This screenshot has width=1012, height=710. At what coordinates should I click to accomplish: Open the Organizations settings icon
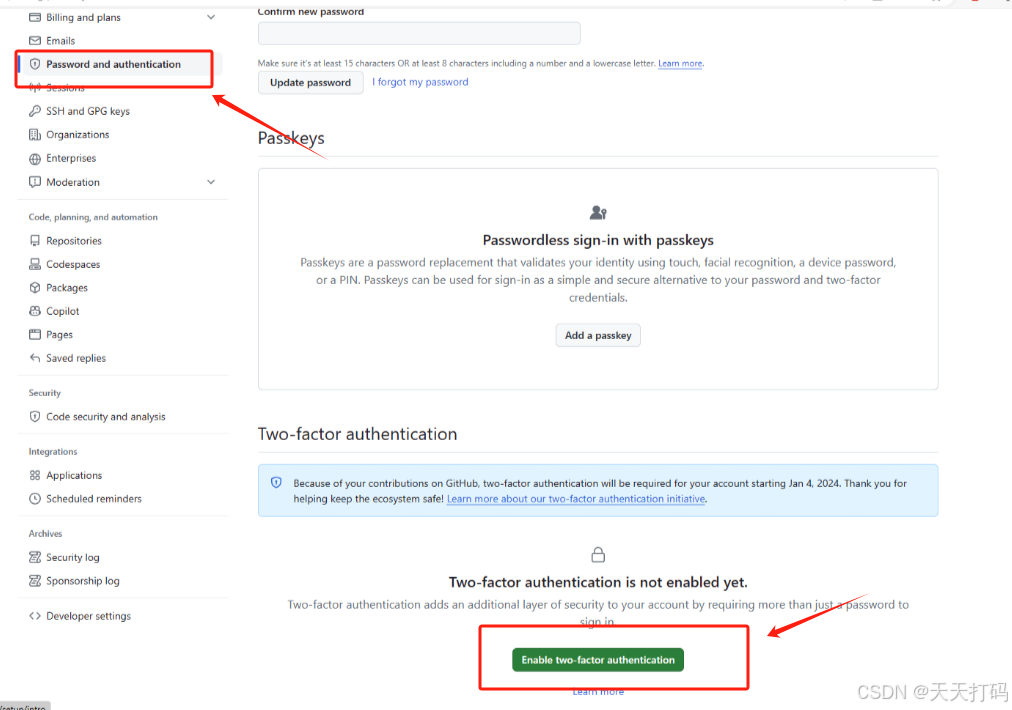(x=33, y=134)
